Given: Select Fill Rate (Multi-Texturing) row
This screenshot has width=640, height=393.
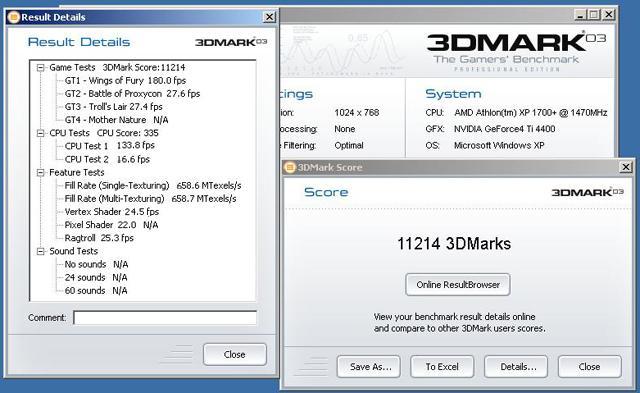Looking at the screenshot, I should pos(150,199).
